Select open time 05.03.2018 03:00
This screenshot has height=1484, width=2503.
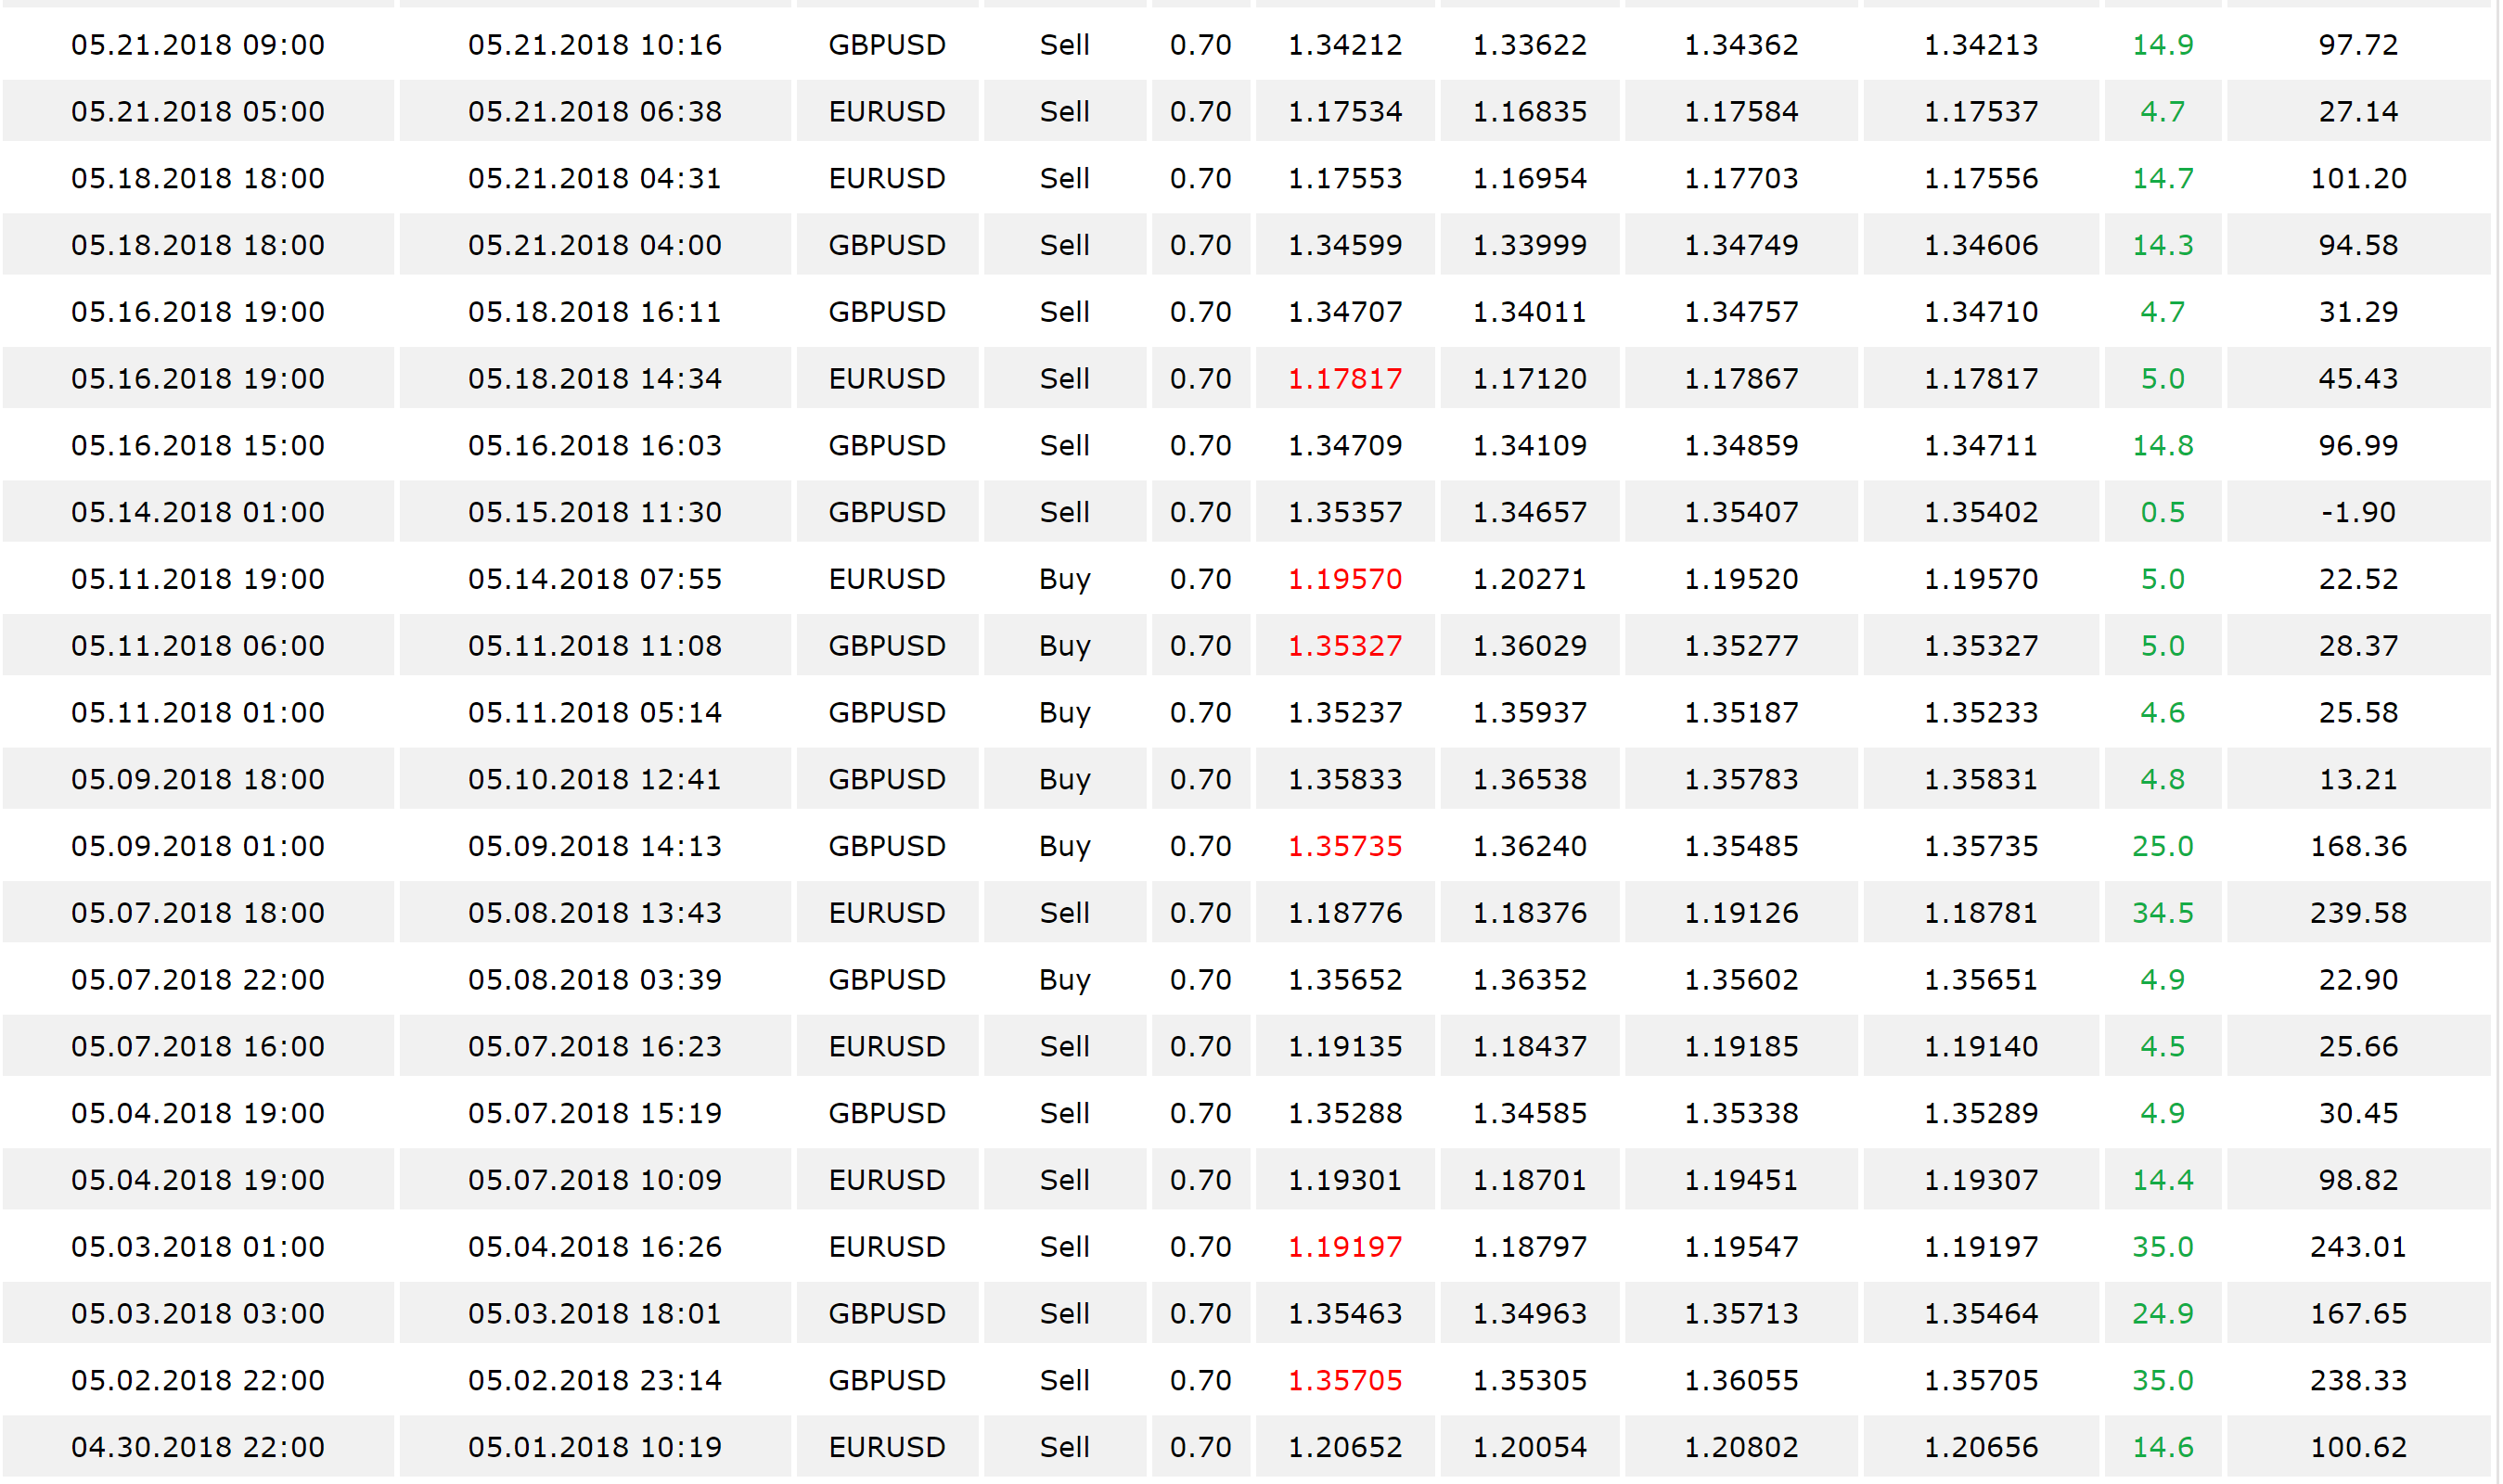(x=198, y=1314)
